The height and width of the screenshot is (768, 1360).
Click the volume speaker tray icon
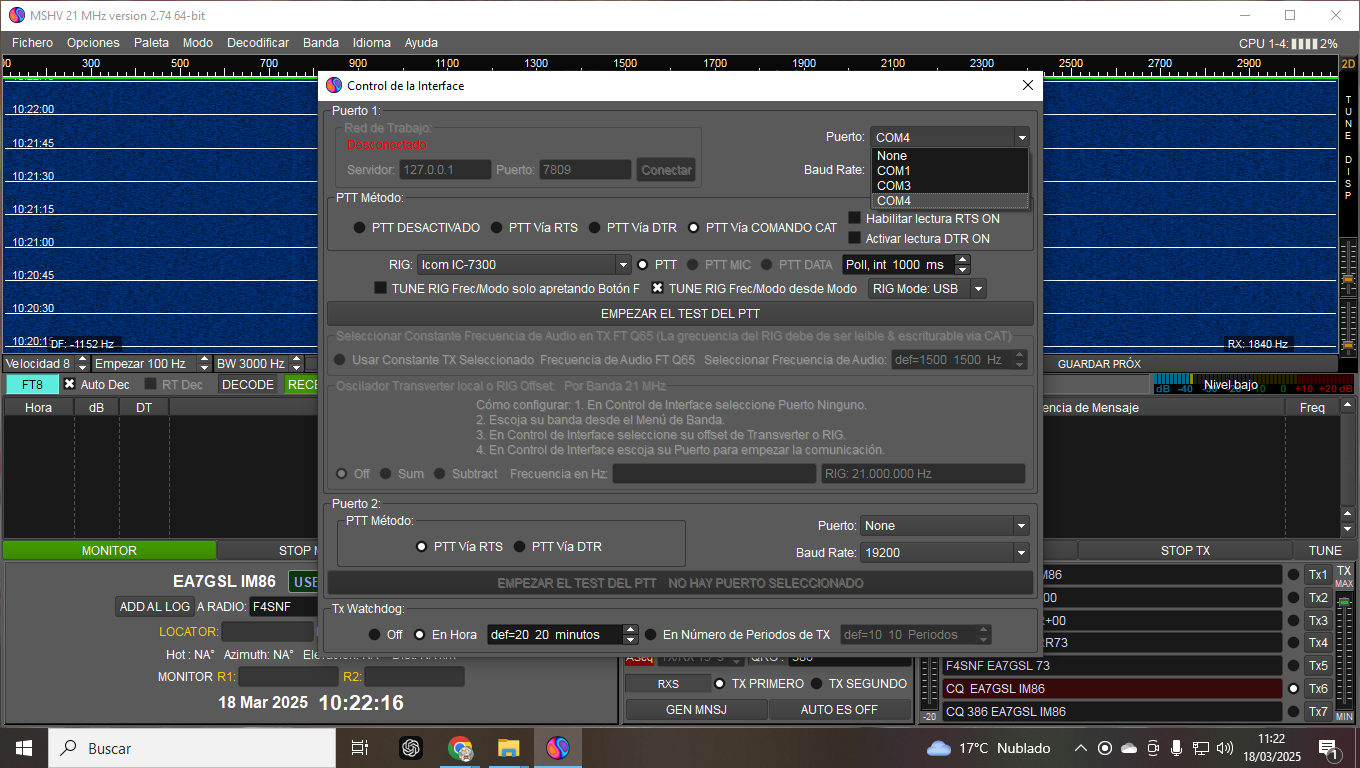1225,748
